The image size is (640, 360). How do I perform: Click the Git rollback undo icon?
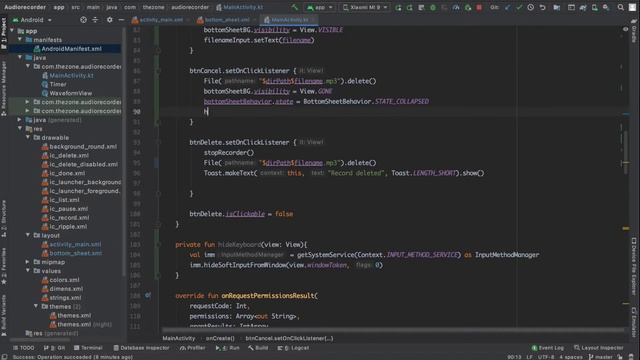click(x=542, y=7)
